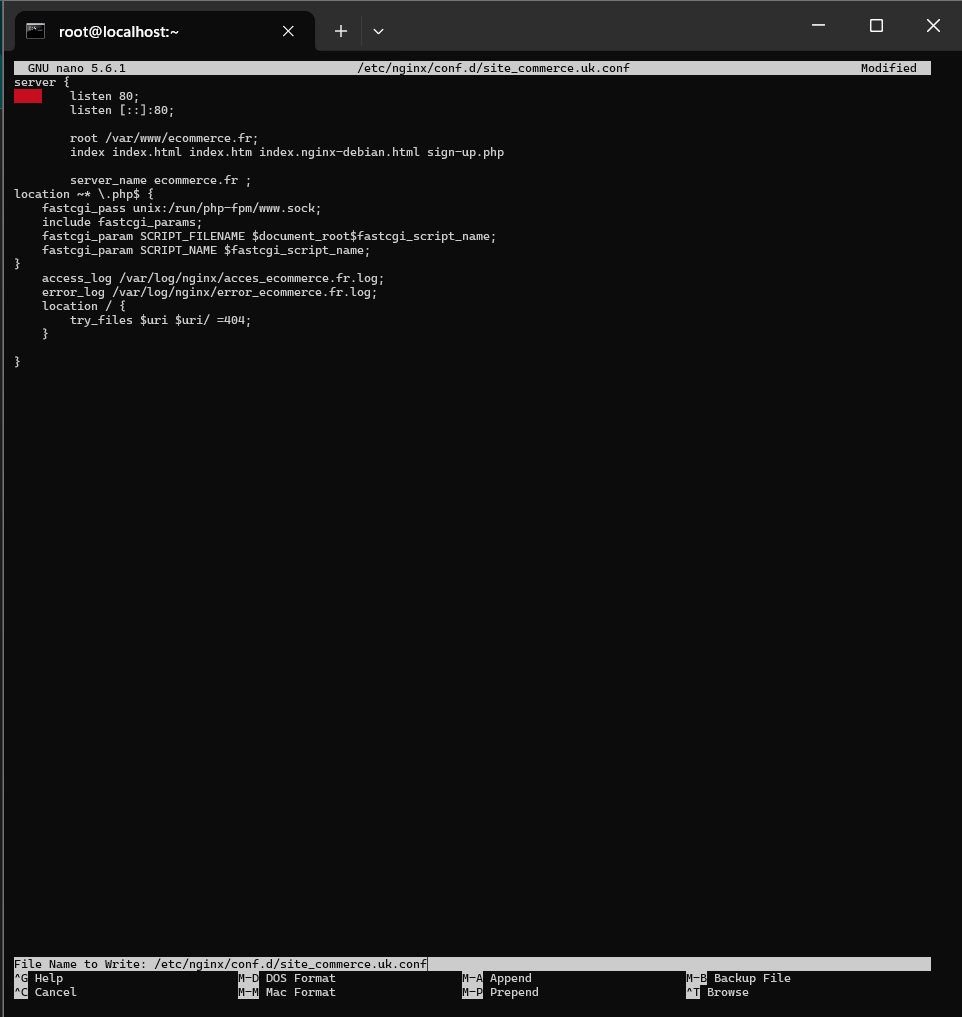This screenshot has height=1017, width=962.
Task: Select the root@localhost:~ terminal tab
Action: pyautogui.click(x=165, y=31)
